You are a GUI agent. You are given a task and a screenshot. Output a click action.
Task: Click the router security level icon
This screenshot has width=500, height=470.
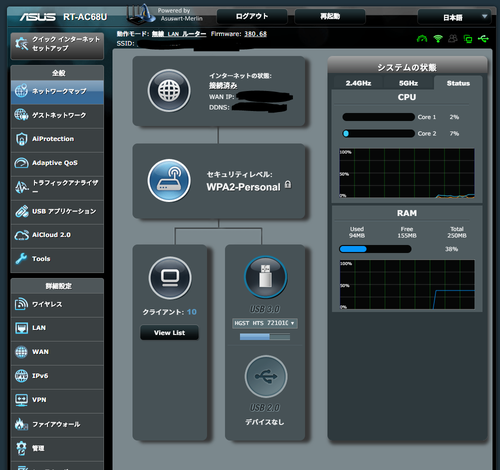tap(169, 180)
